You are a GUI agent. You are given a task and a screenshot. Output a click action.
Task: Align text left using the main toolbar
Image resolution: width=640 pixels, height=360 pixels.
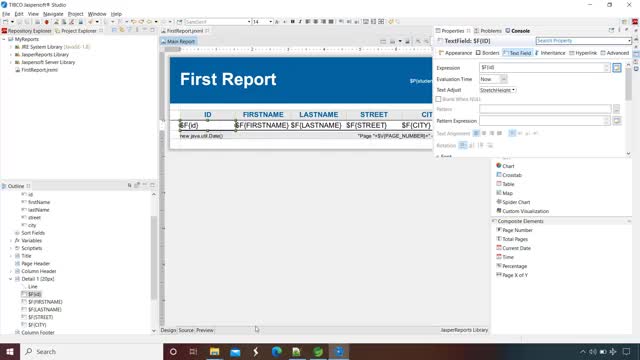tap(308, 22)
